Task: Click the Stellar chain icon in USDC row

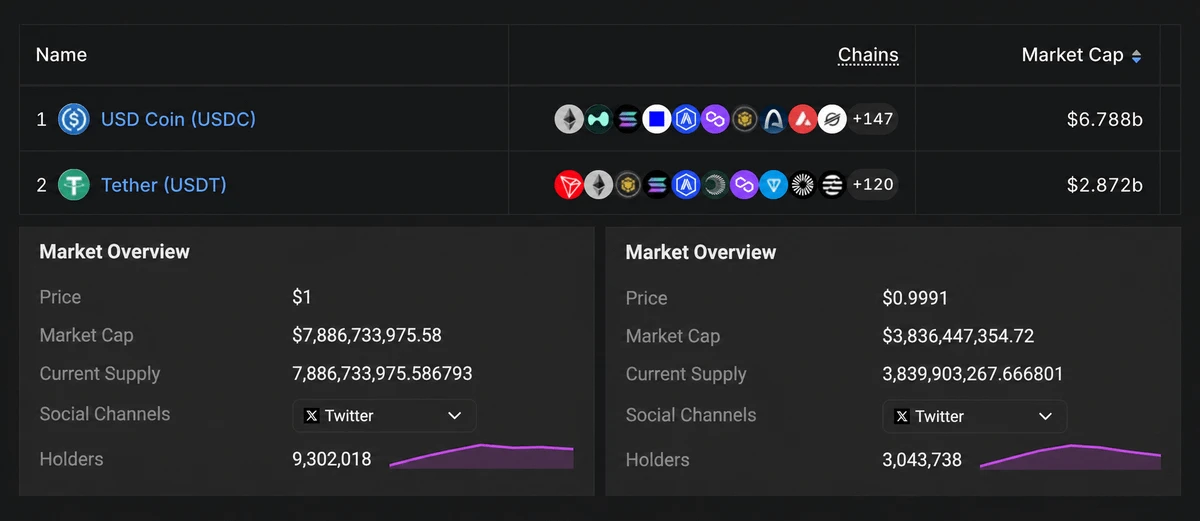Action: (832, 120)
